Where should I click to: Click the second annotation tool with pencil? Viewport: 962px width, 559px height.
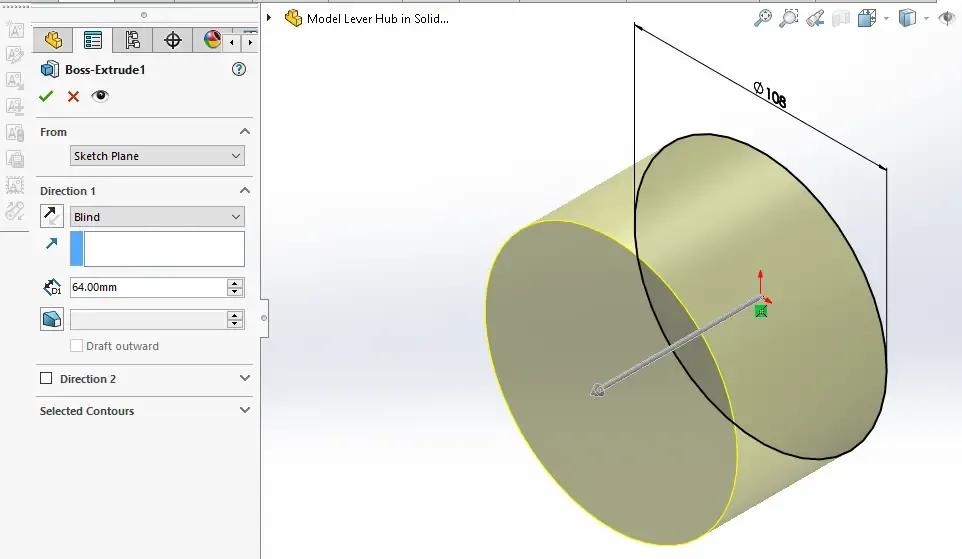point(15,55)
